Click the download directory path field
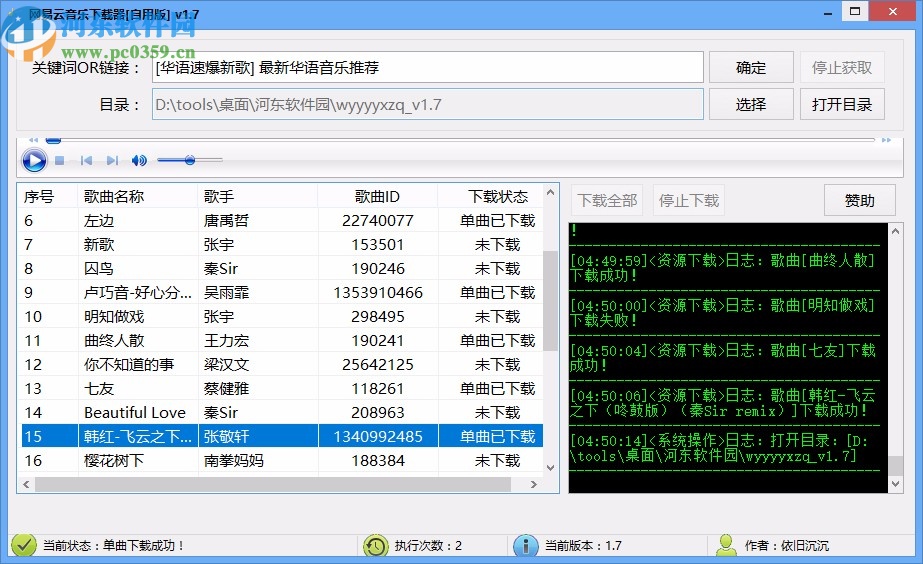 [x=428, y=105]
